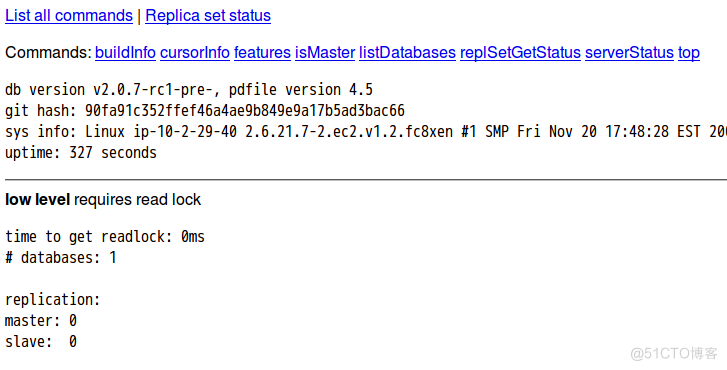Click the uptime 327 seconds line

coord(81,153)
